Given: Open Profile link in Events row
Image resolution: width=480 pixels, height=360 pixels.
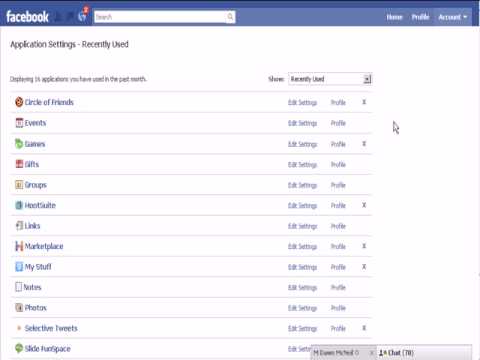Looking at the screenshot, I should tap(338, 123).
